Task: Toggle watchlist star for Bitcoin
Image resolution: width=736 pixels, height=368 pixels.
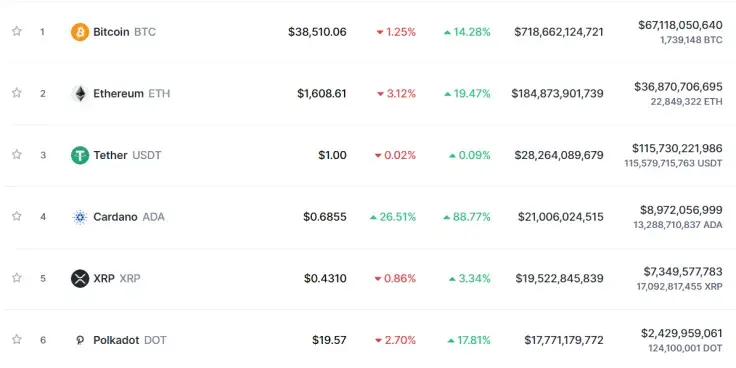Action: [17, 31]
